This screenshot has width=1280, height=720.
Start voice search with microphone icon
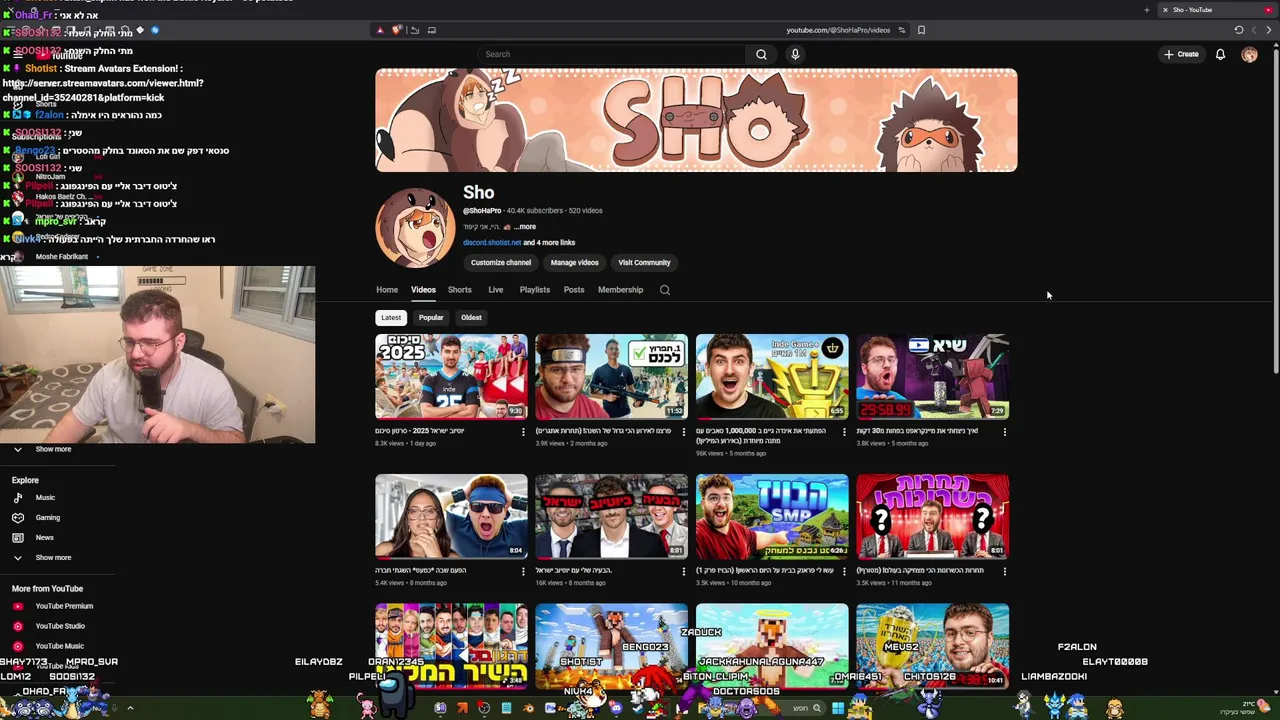[x=795, y=54]
